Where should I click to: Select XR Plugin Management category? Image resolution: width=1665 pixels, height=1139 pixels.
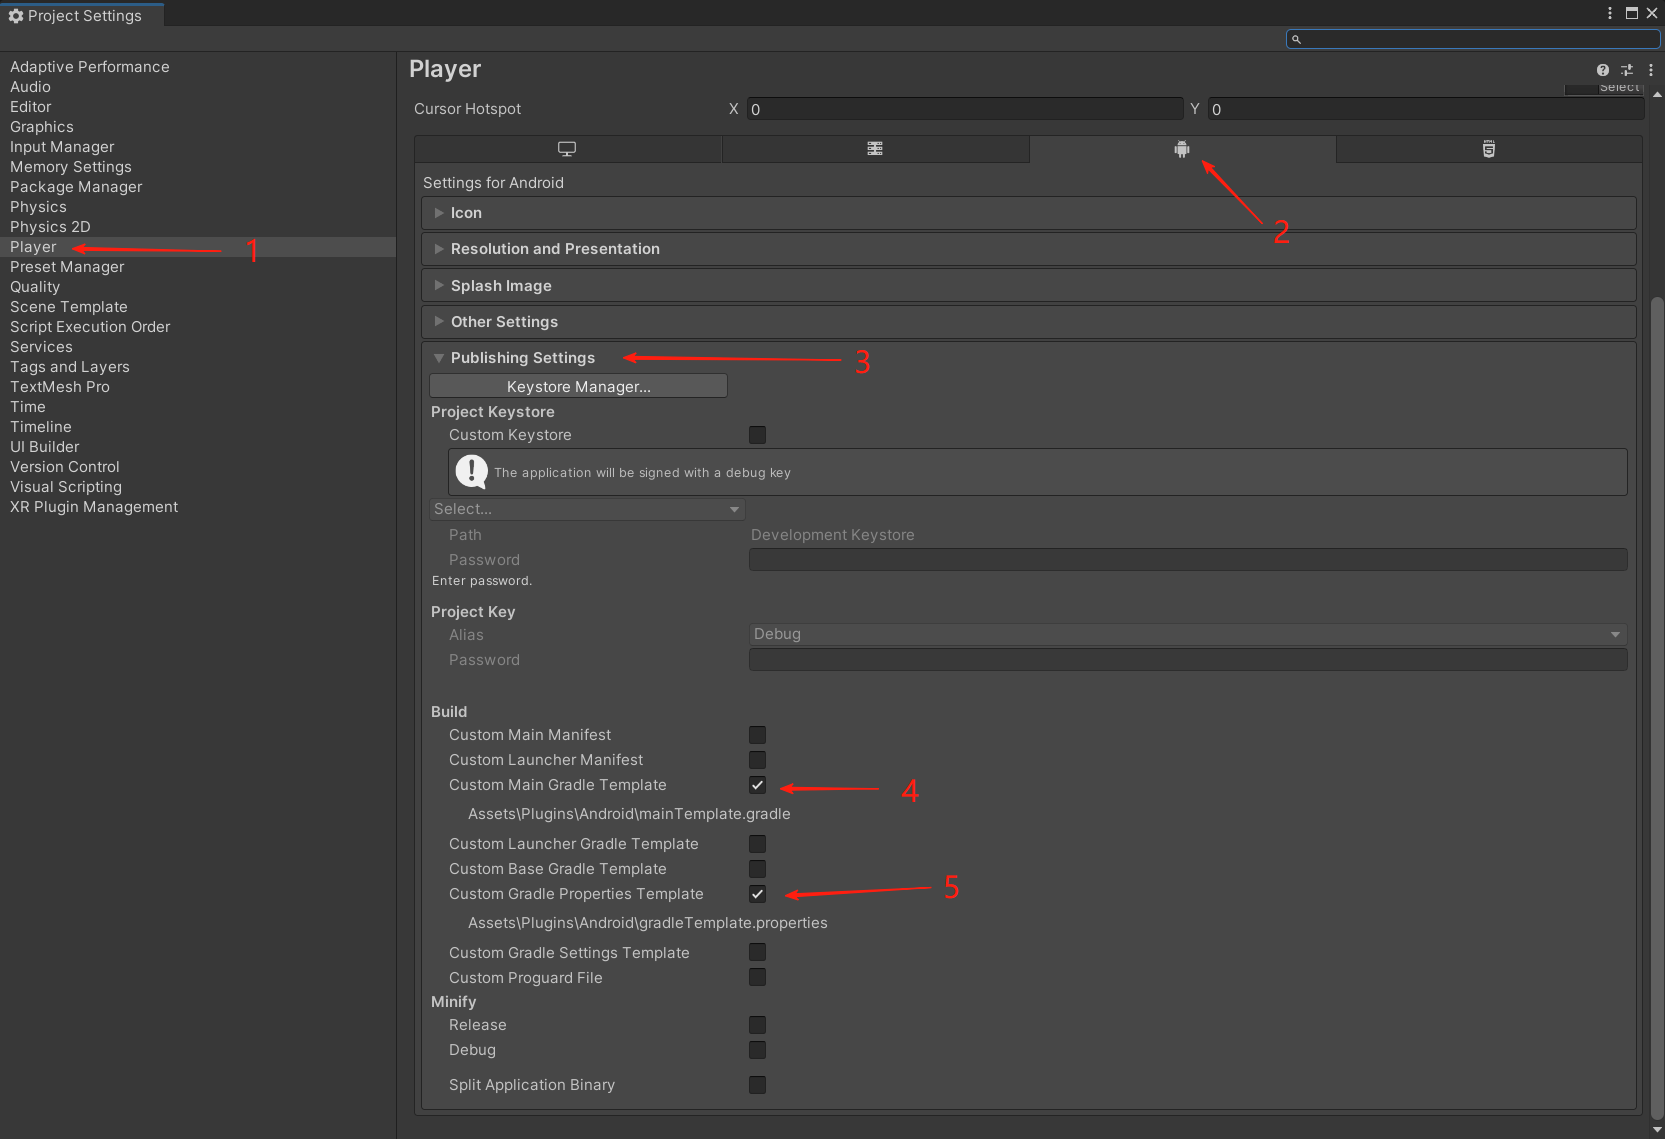(94, 507)
